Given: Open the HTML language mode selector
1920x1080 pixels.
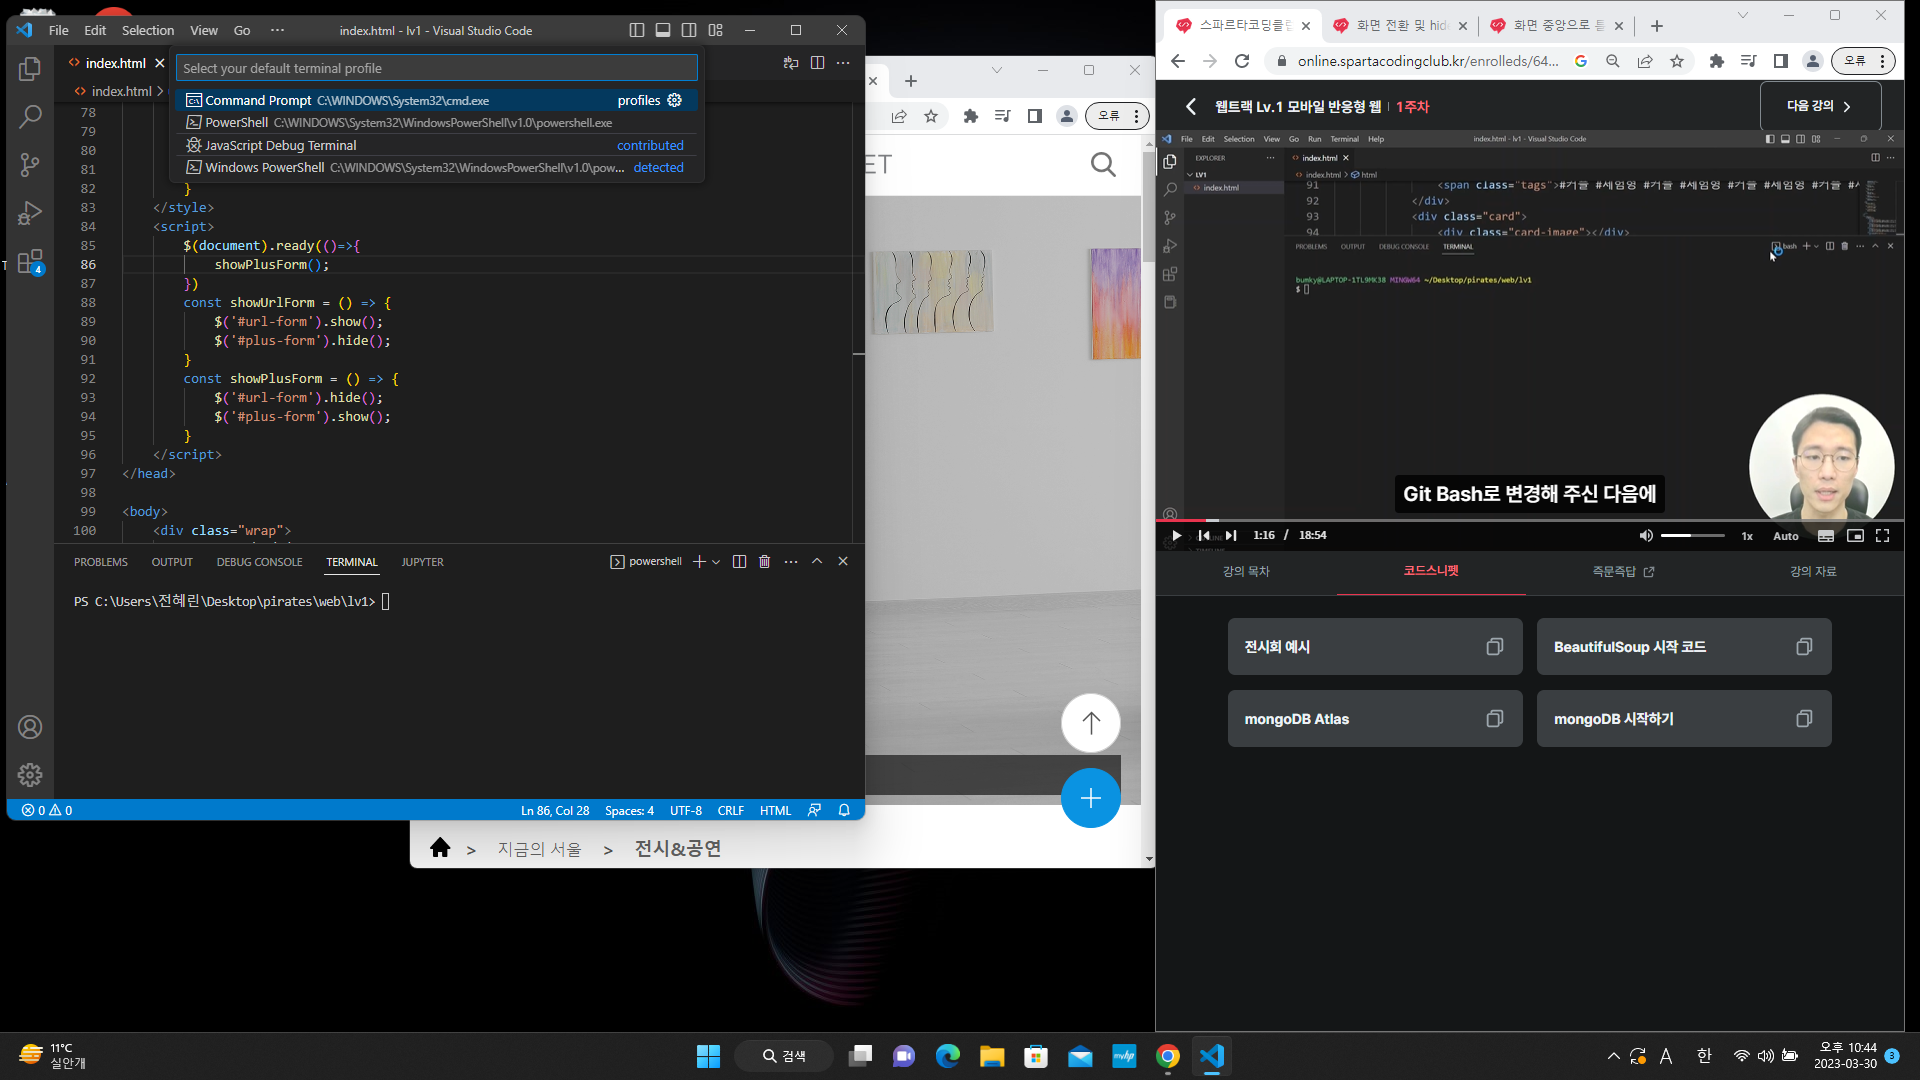Looking at the screenshot, I should (x=775, y=810).
